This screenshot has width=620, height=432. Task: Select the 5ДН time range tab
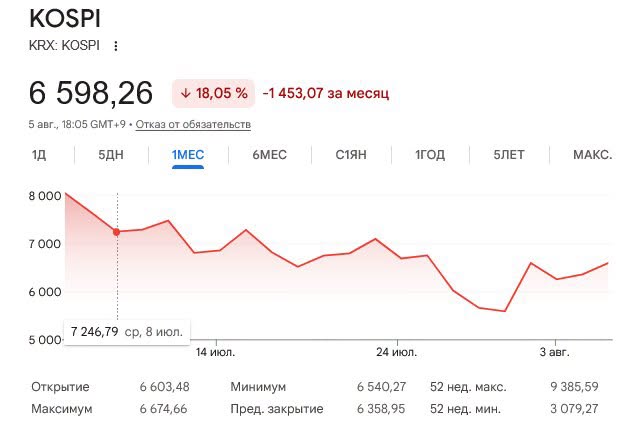pyautogui.click(x=111, y=155)
